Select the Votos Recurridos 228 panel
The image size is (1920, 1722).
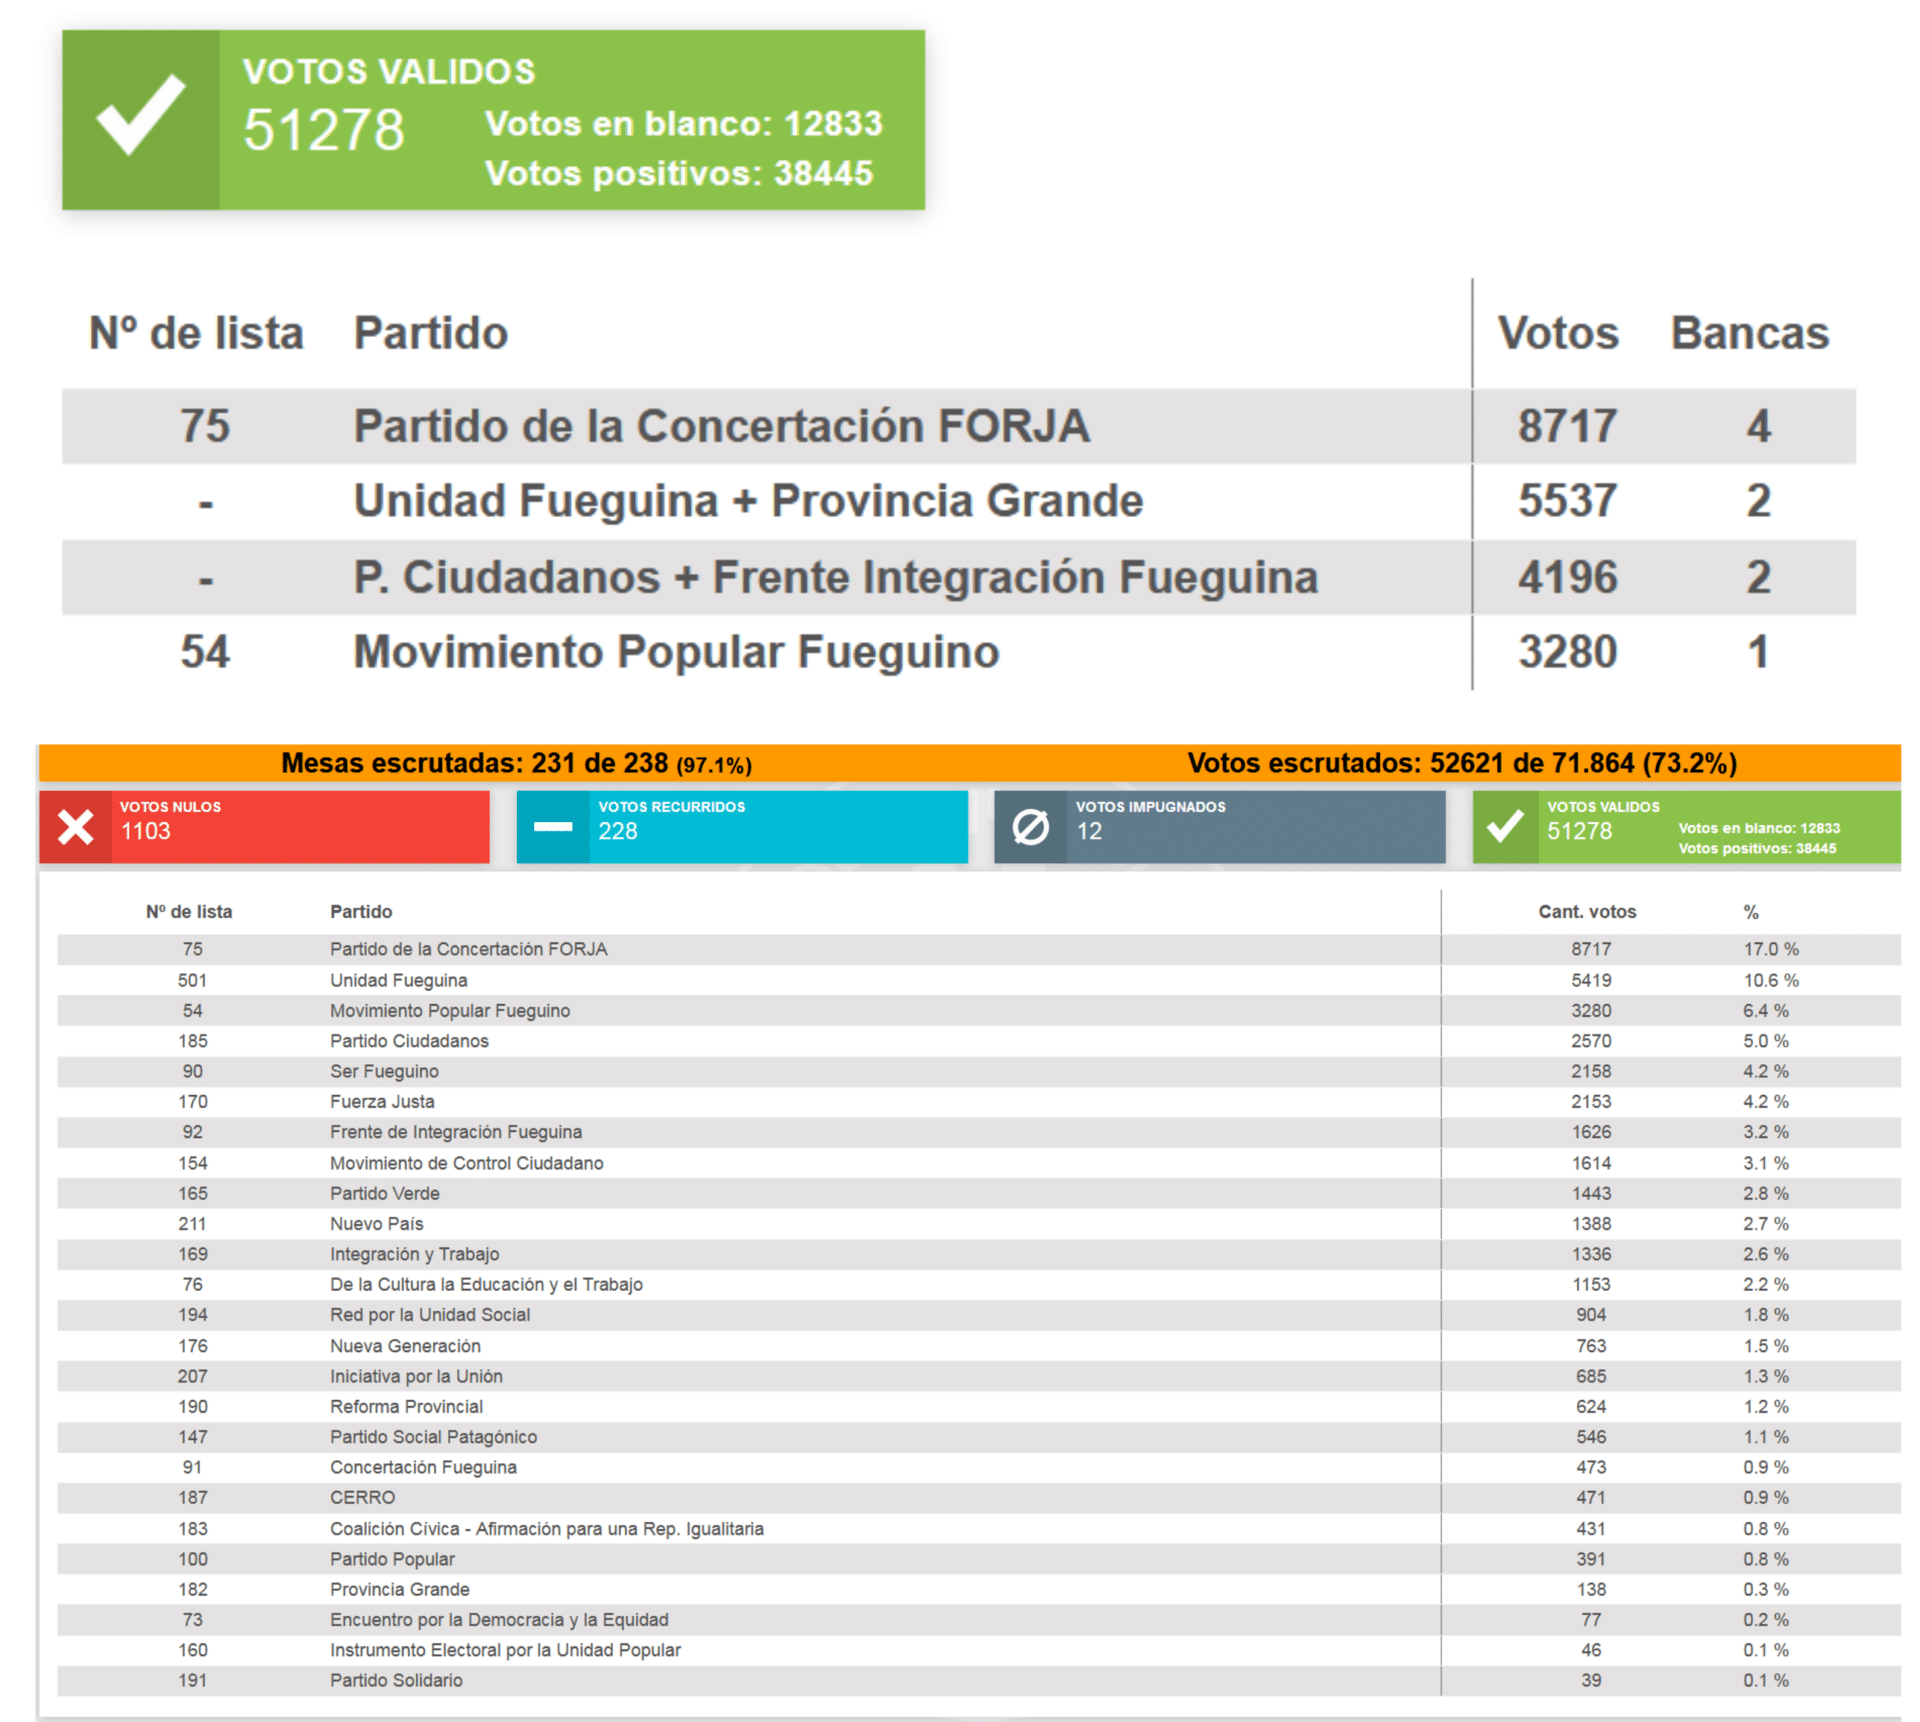pos(742,827)
